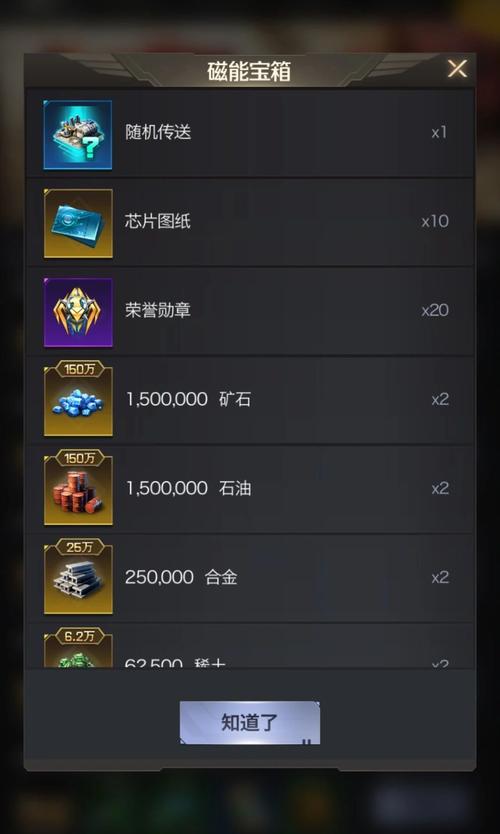
Task: Select the 荣誉勋章 label
Action: point(158,310)
